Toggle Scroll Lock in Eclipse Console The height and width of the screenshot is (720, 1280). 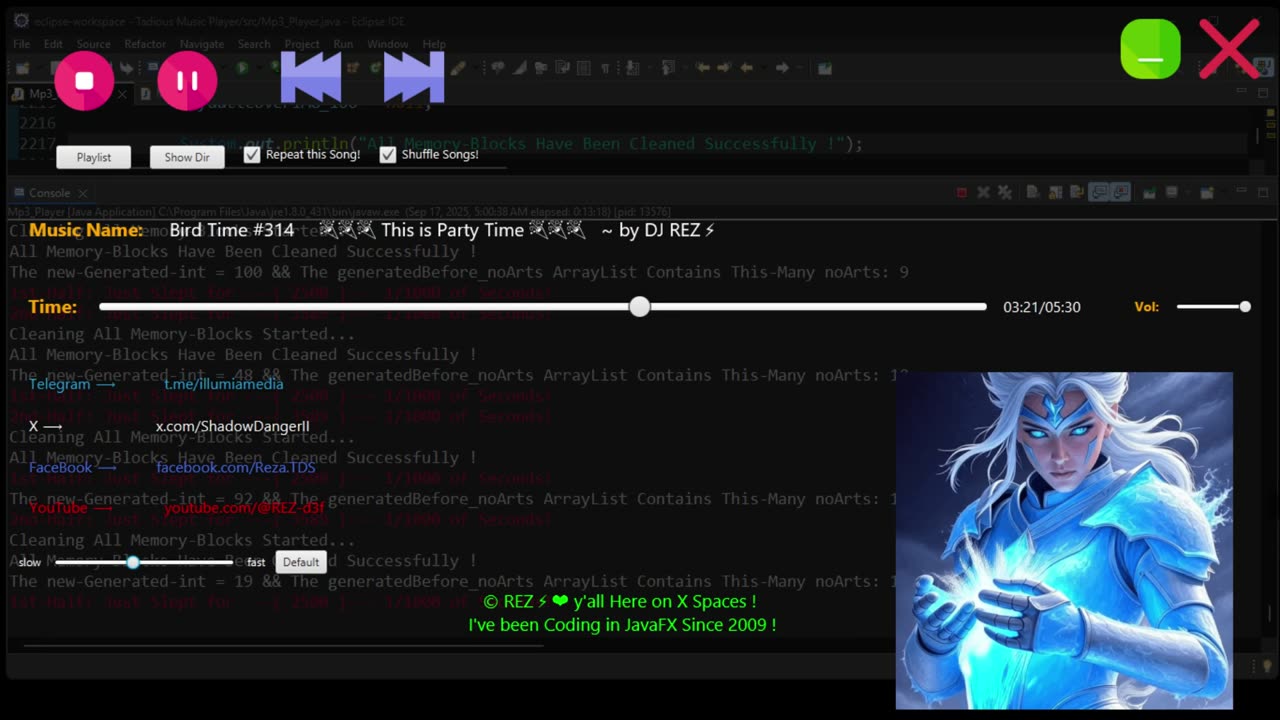1055,192
